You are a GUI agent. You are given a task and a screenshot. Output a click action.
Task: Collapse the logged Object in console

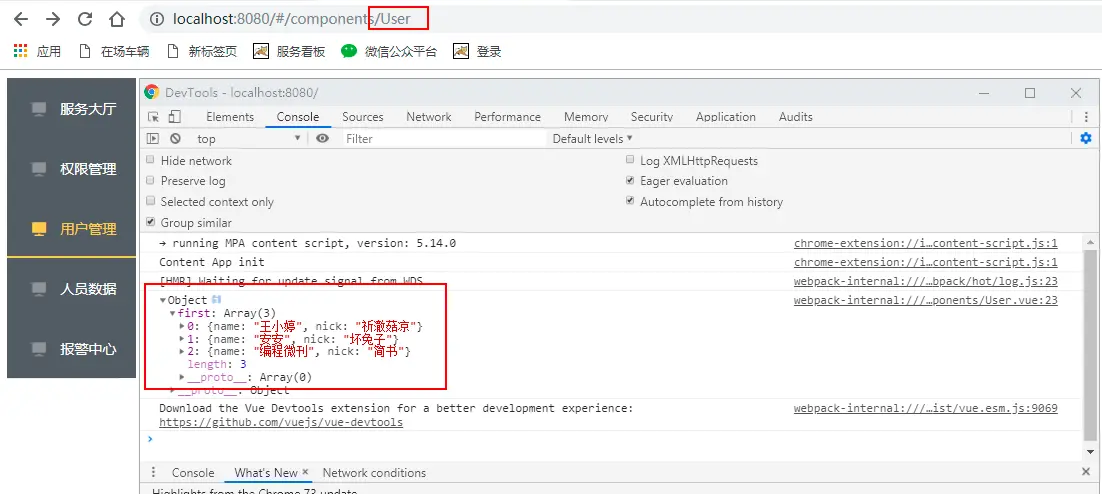click(x=163, y=300)
